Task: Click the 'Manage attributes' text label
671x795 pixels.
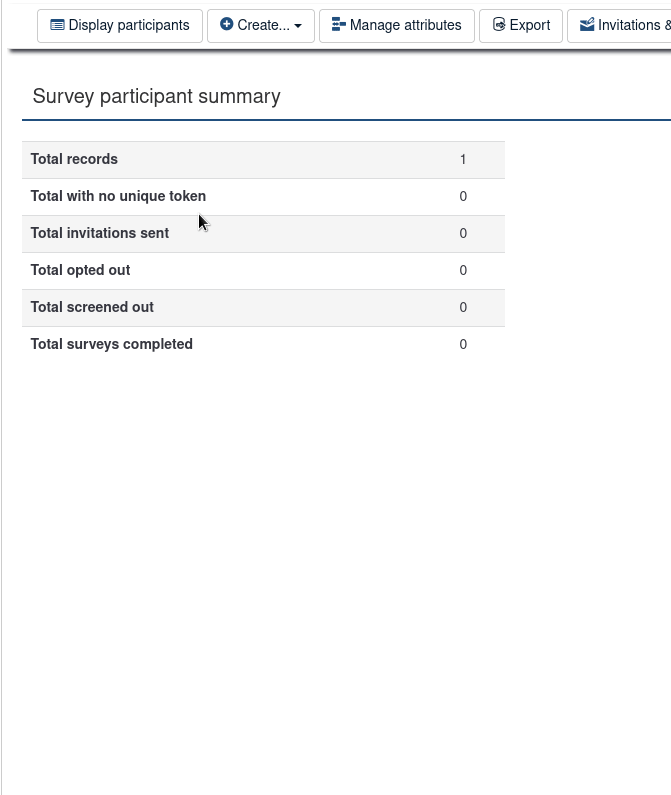Action: click(x=406, y=25)
